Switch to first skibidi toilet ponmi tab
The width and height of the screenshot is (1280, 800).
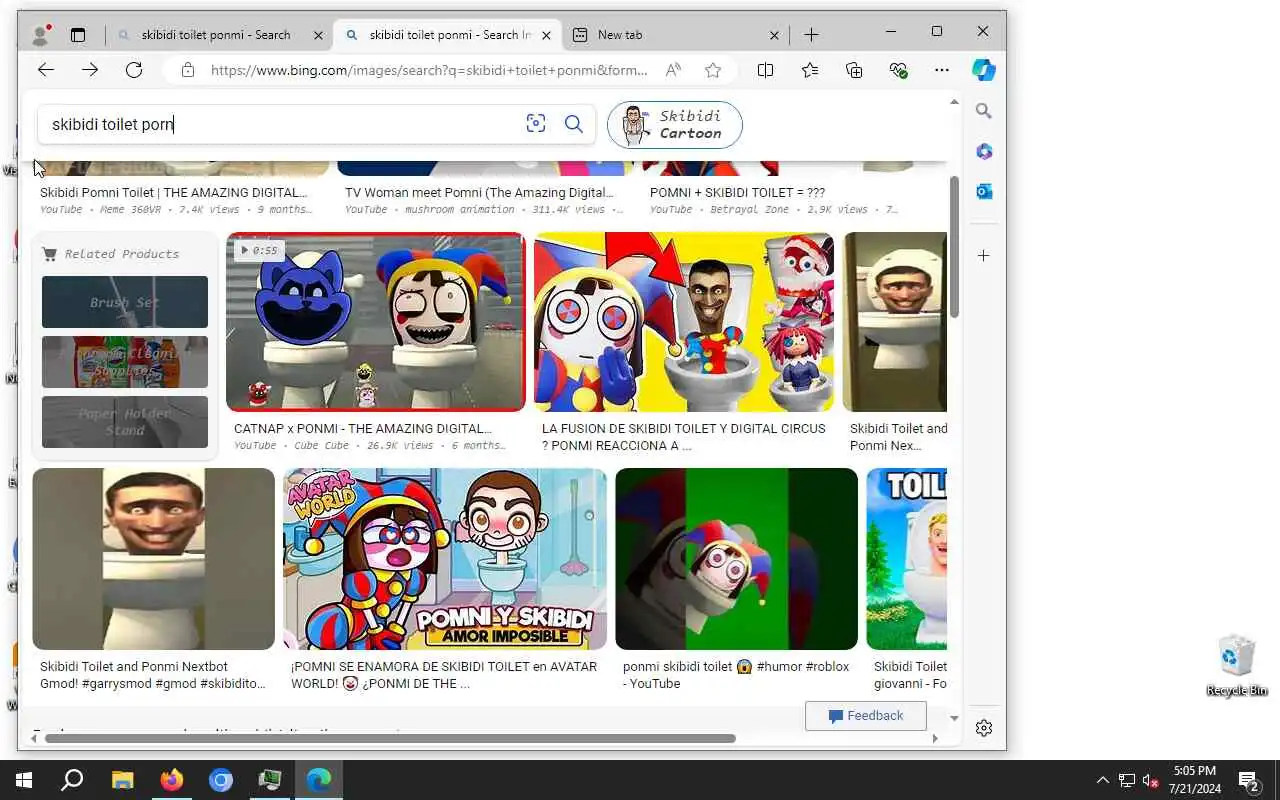(x=215, y=35)
